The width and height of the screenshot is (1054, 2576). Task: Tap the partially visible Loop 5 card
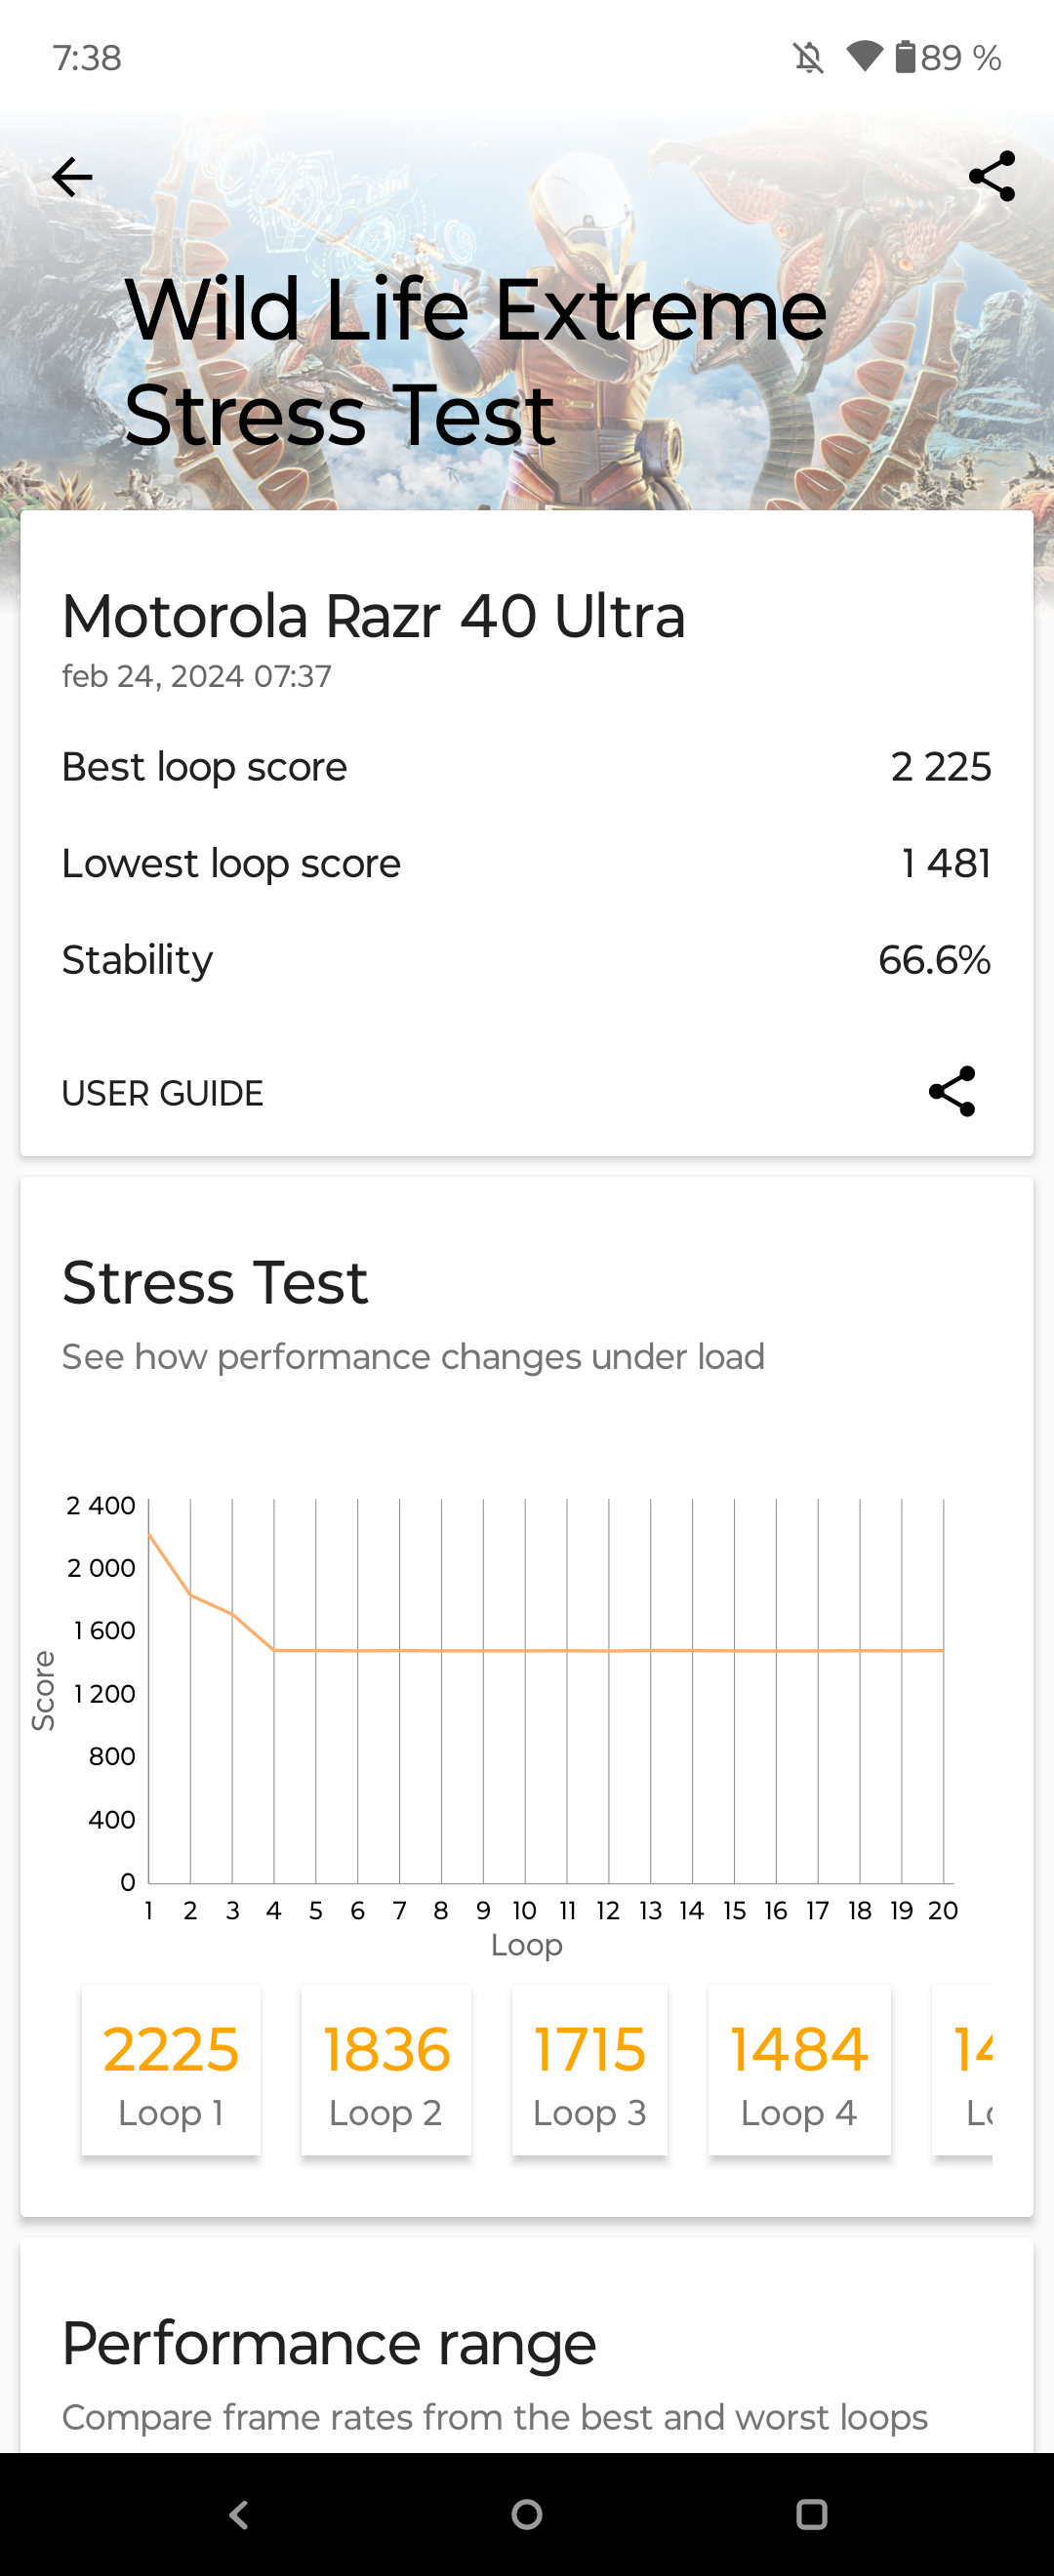coord(963,2070)
